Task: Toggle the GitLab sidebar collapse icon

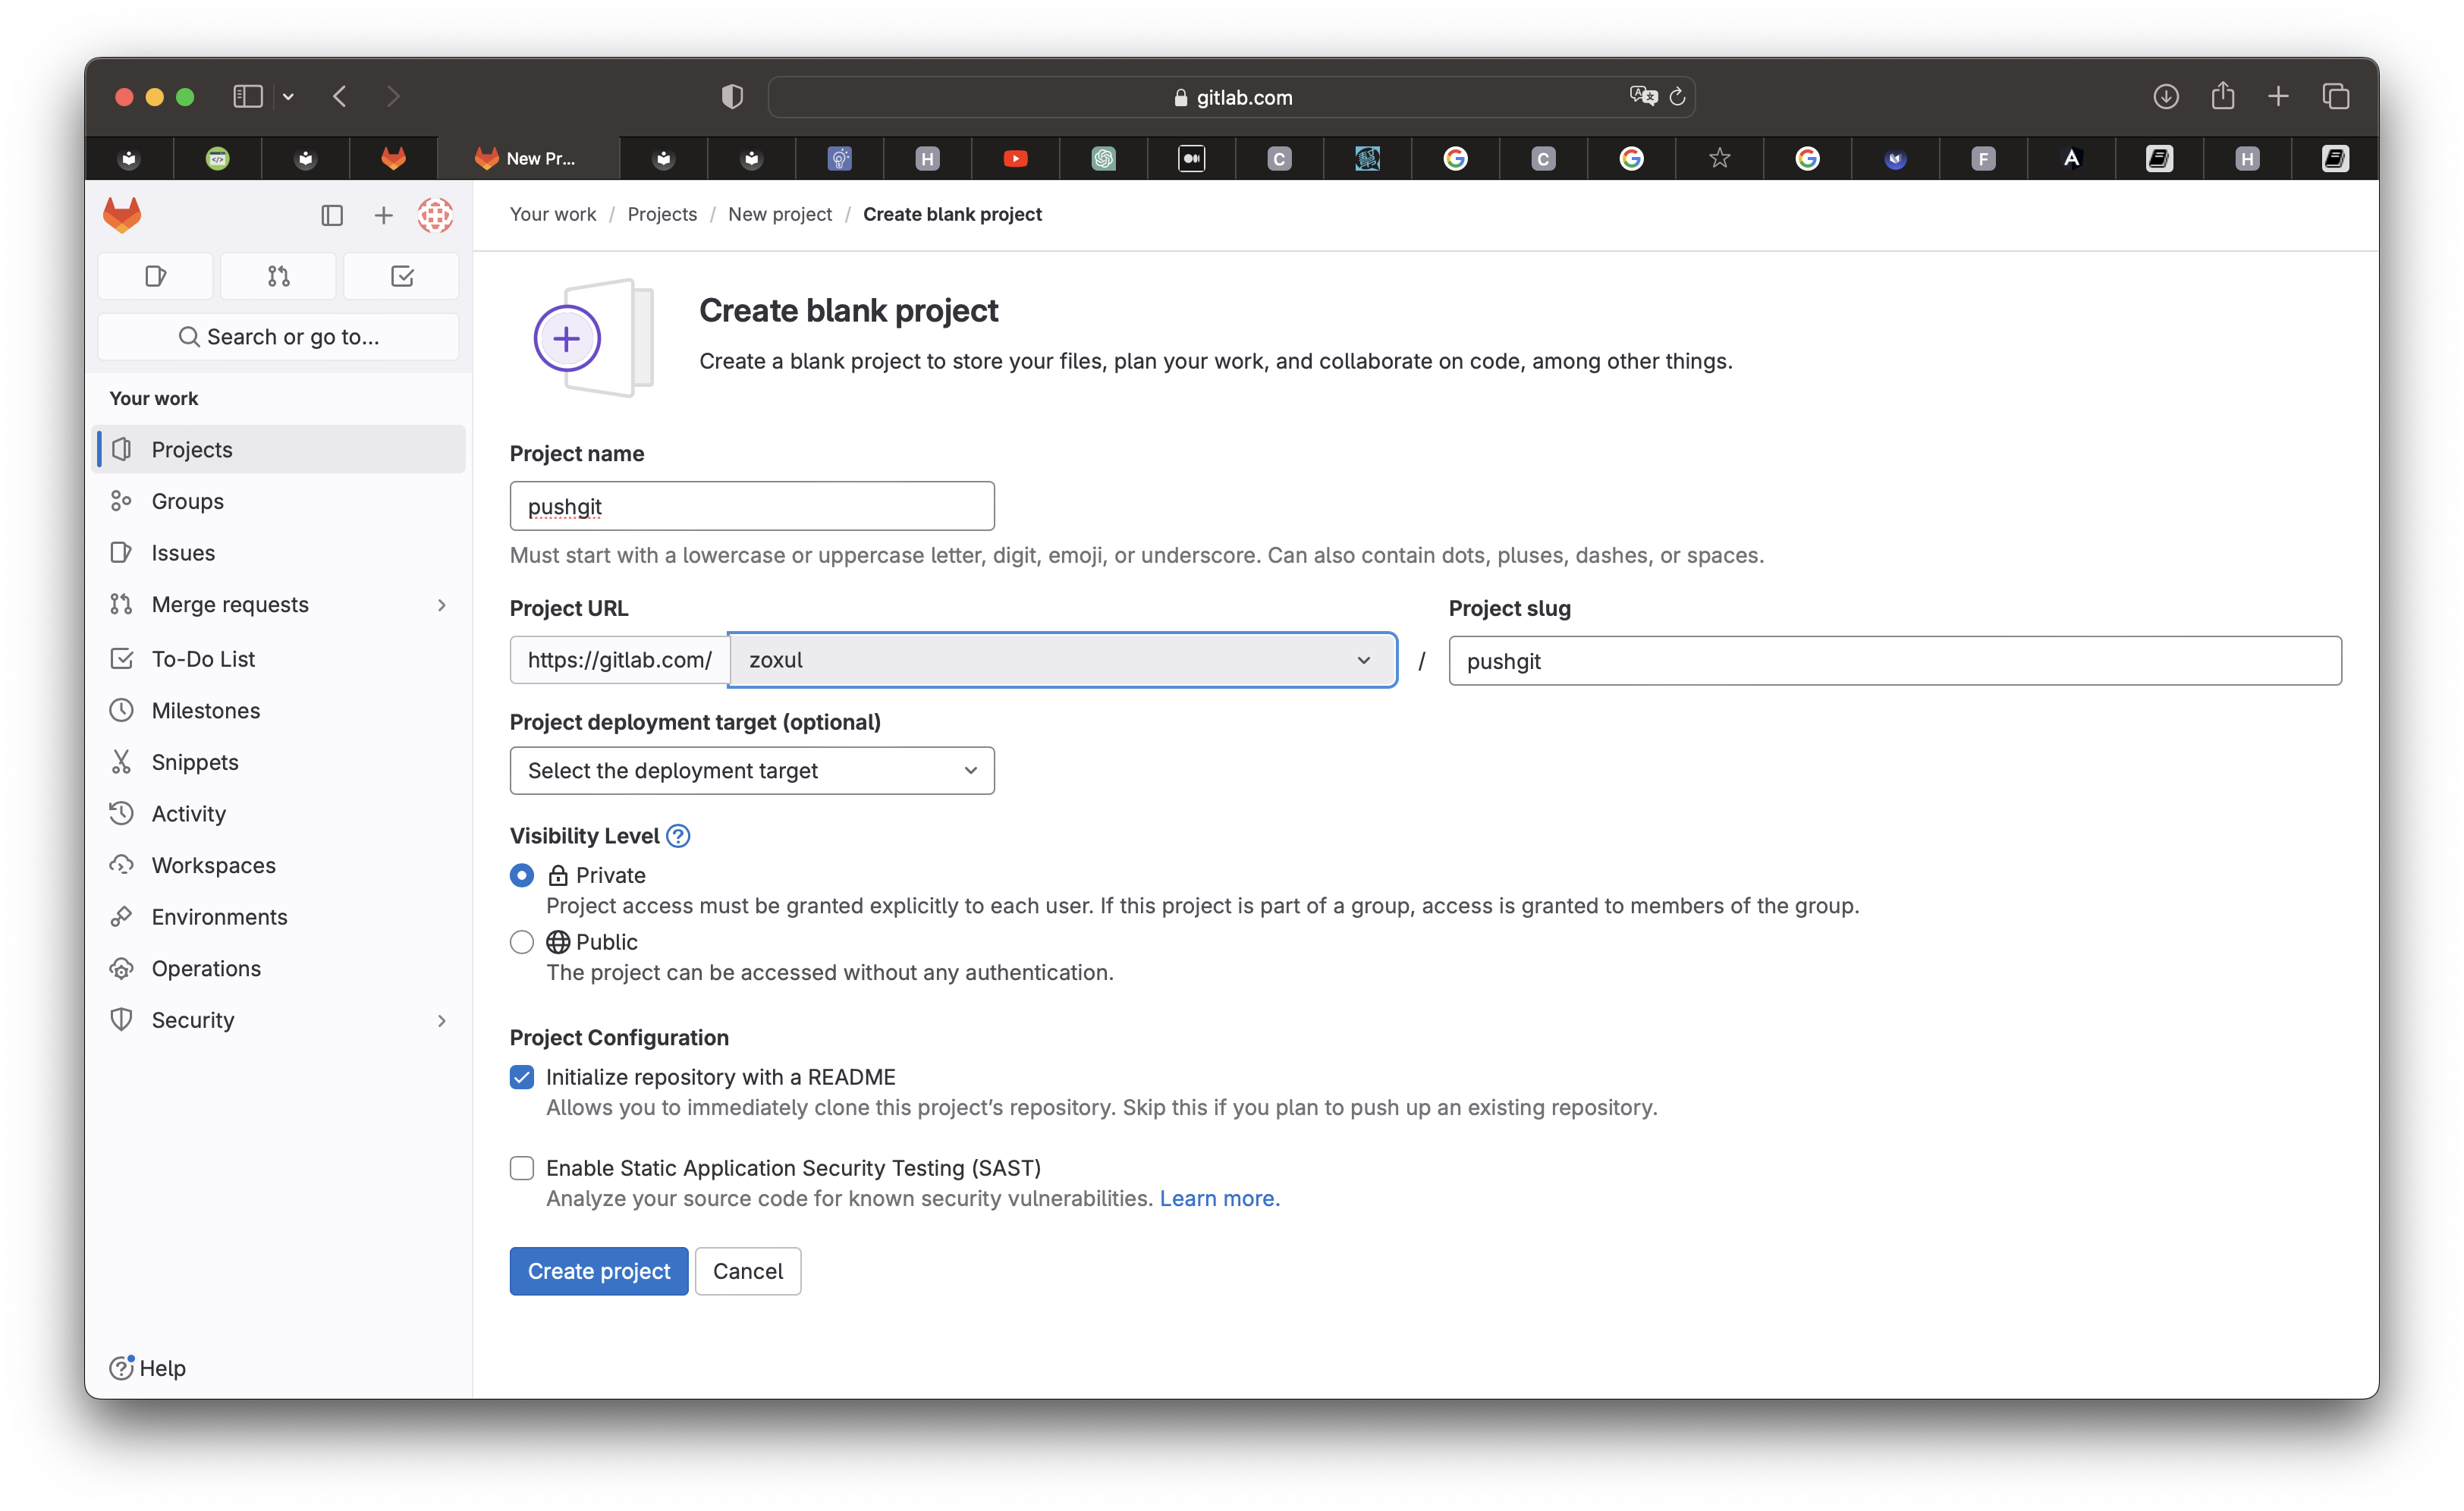Action: [332, 215]
